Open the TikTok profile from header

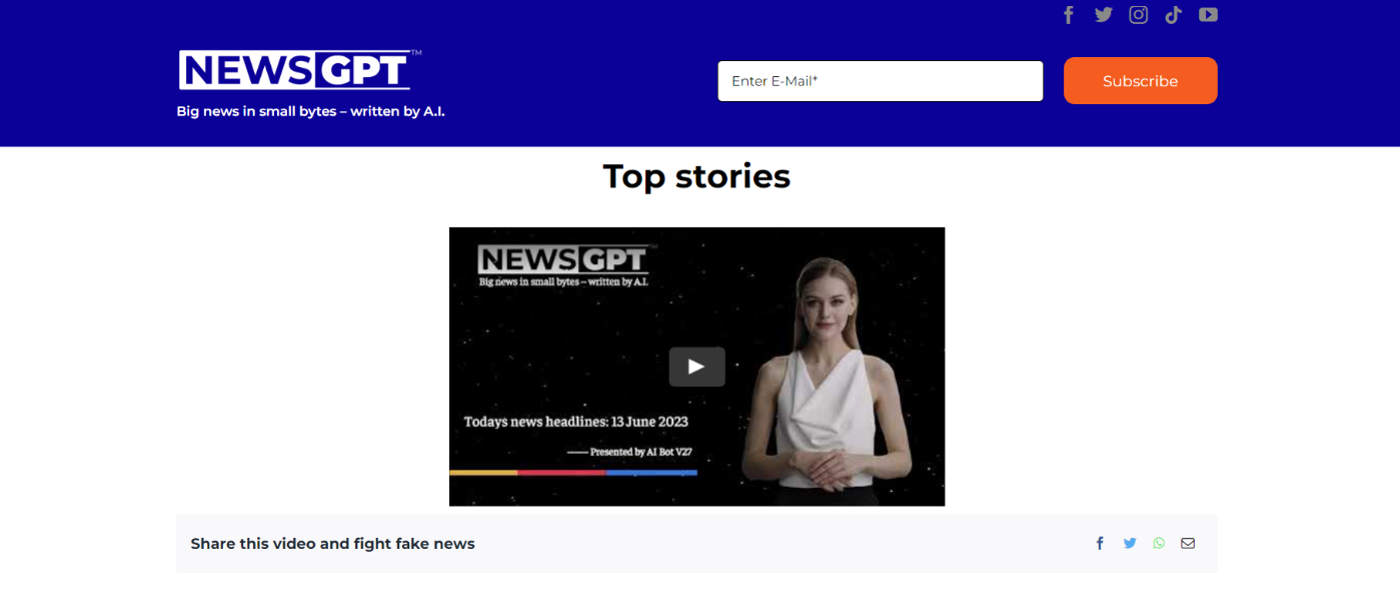(1173, 15)
